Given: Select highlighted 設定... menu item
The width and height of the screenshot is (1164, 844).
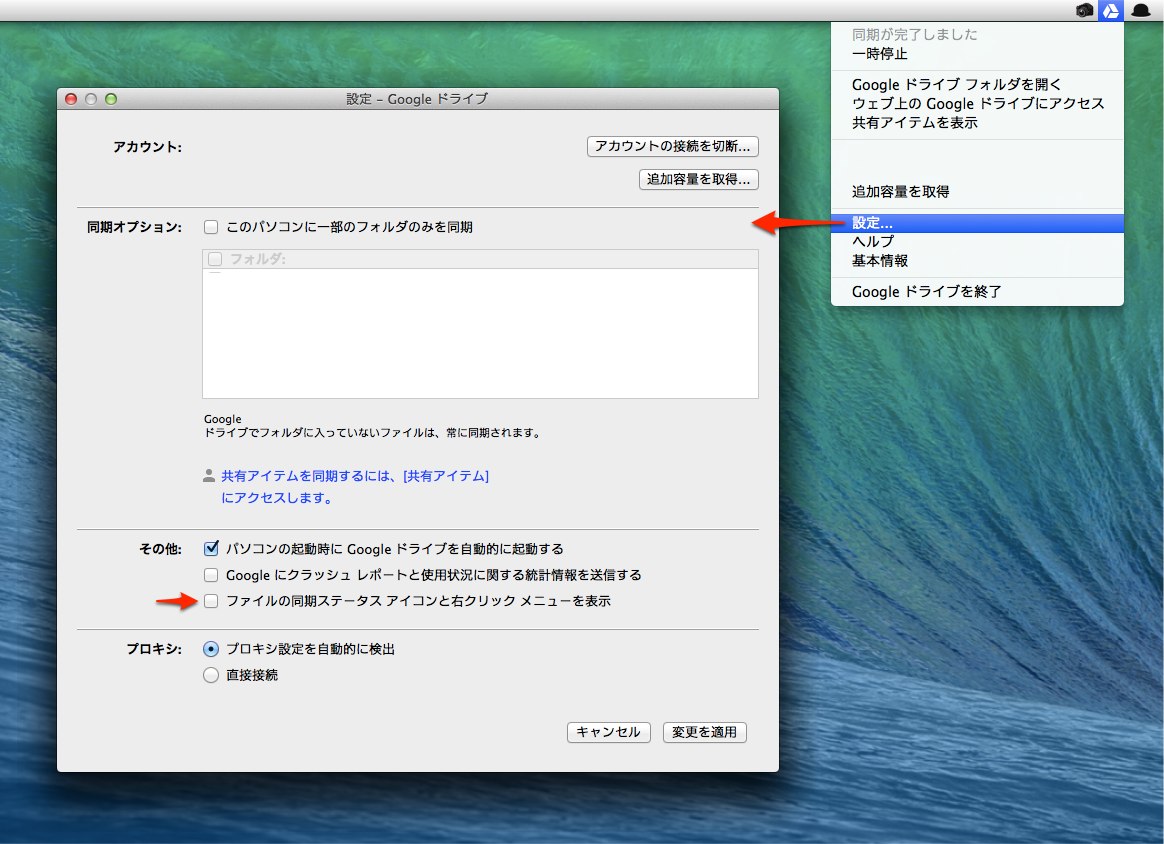Looking at the screenshot, I should click(977, 223).
